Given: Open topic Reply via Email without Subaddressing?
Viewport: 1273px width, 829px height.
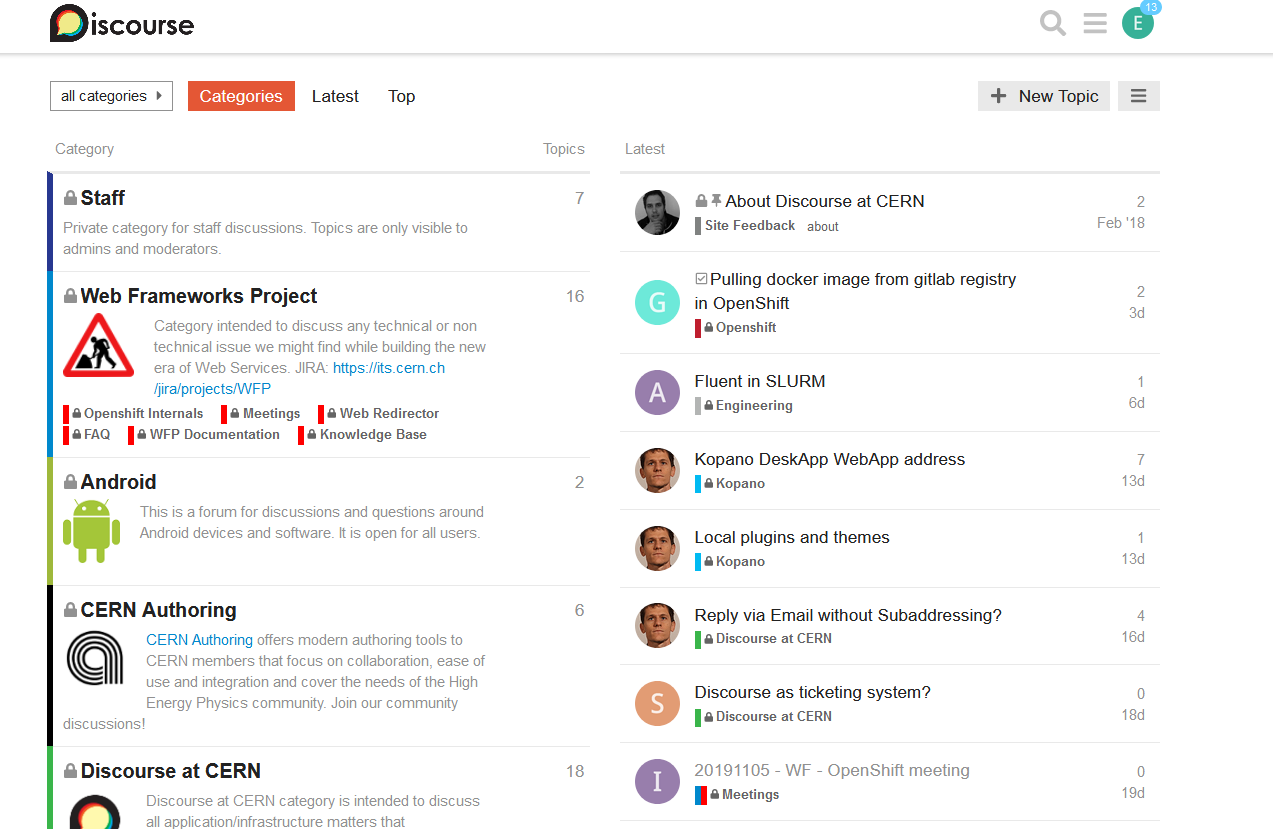Looking at the screenshot, I should pos(848,615).
